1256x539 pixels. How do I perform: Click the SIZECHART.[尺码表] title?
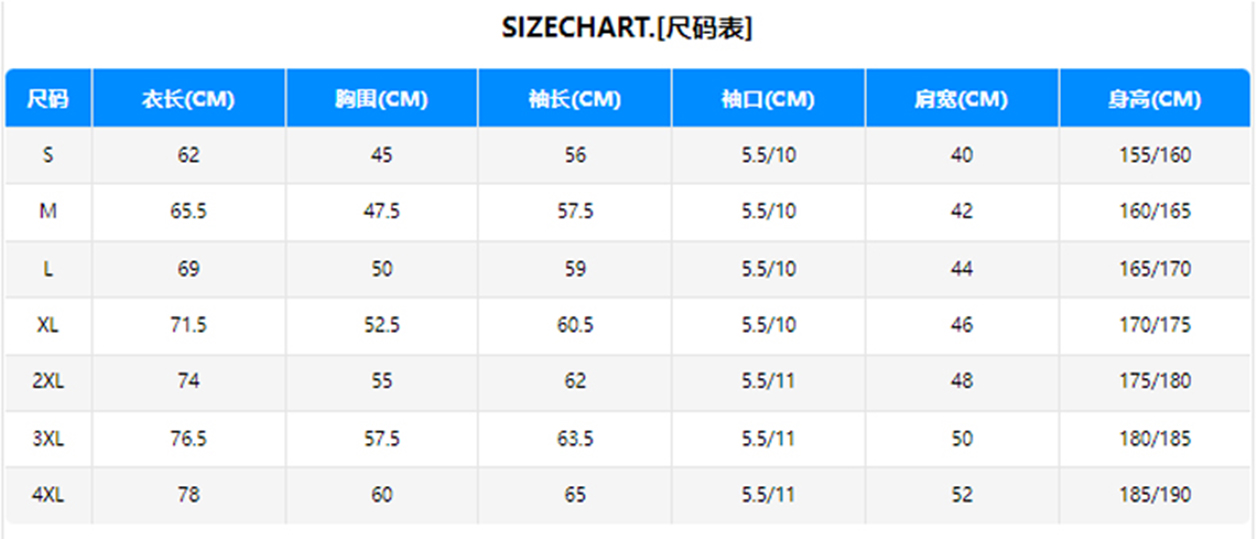point(627,29)
